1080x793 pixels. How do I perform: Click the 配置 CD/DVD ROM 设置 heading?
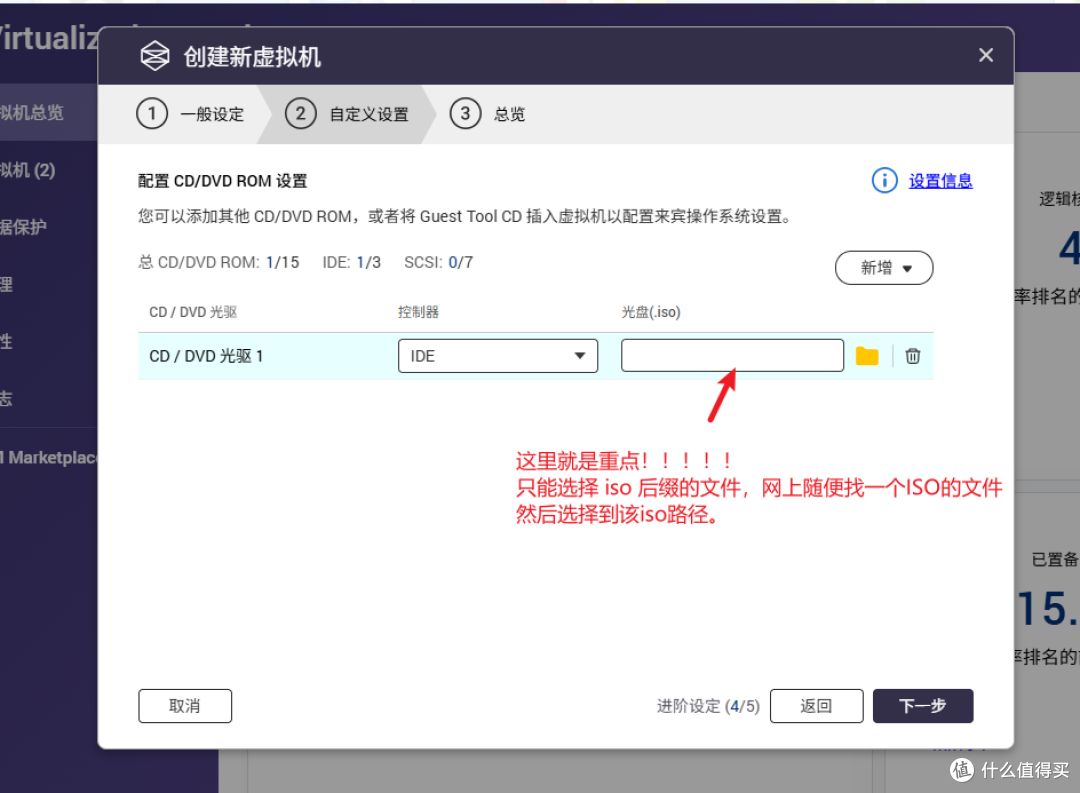(x=222, y=181)
